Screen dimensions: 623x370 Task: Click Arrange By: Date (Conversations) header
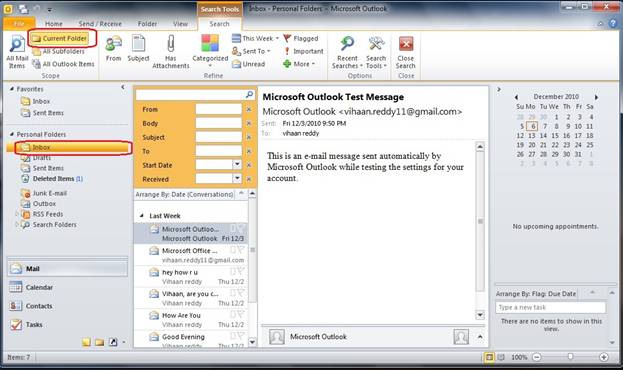coord(185,194)
